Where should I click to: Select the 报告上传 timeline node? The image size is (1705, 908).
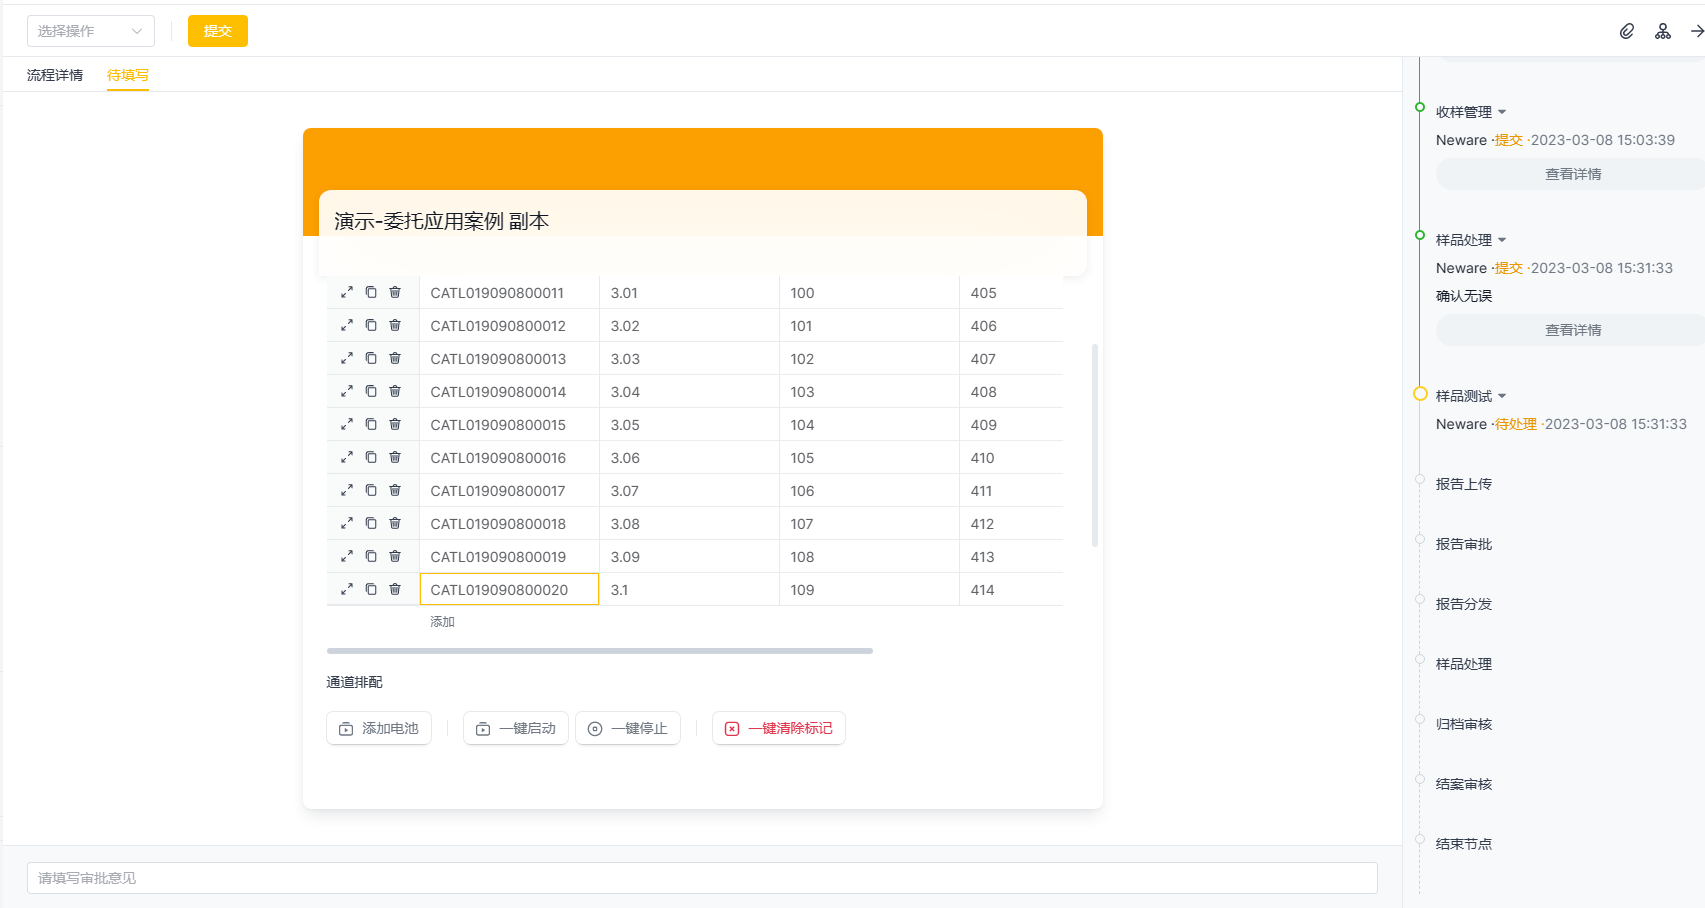[1464, 484]
